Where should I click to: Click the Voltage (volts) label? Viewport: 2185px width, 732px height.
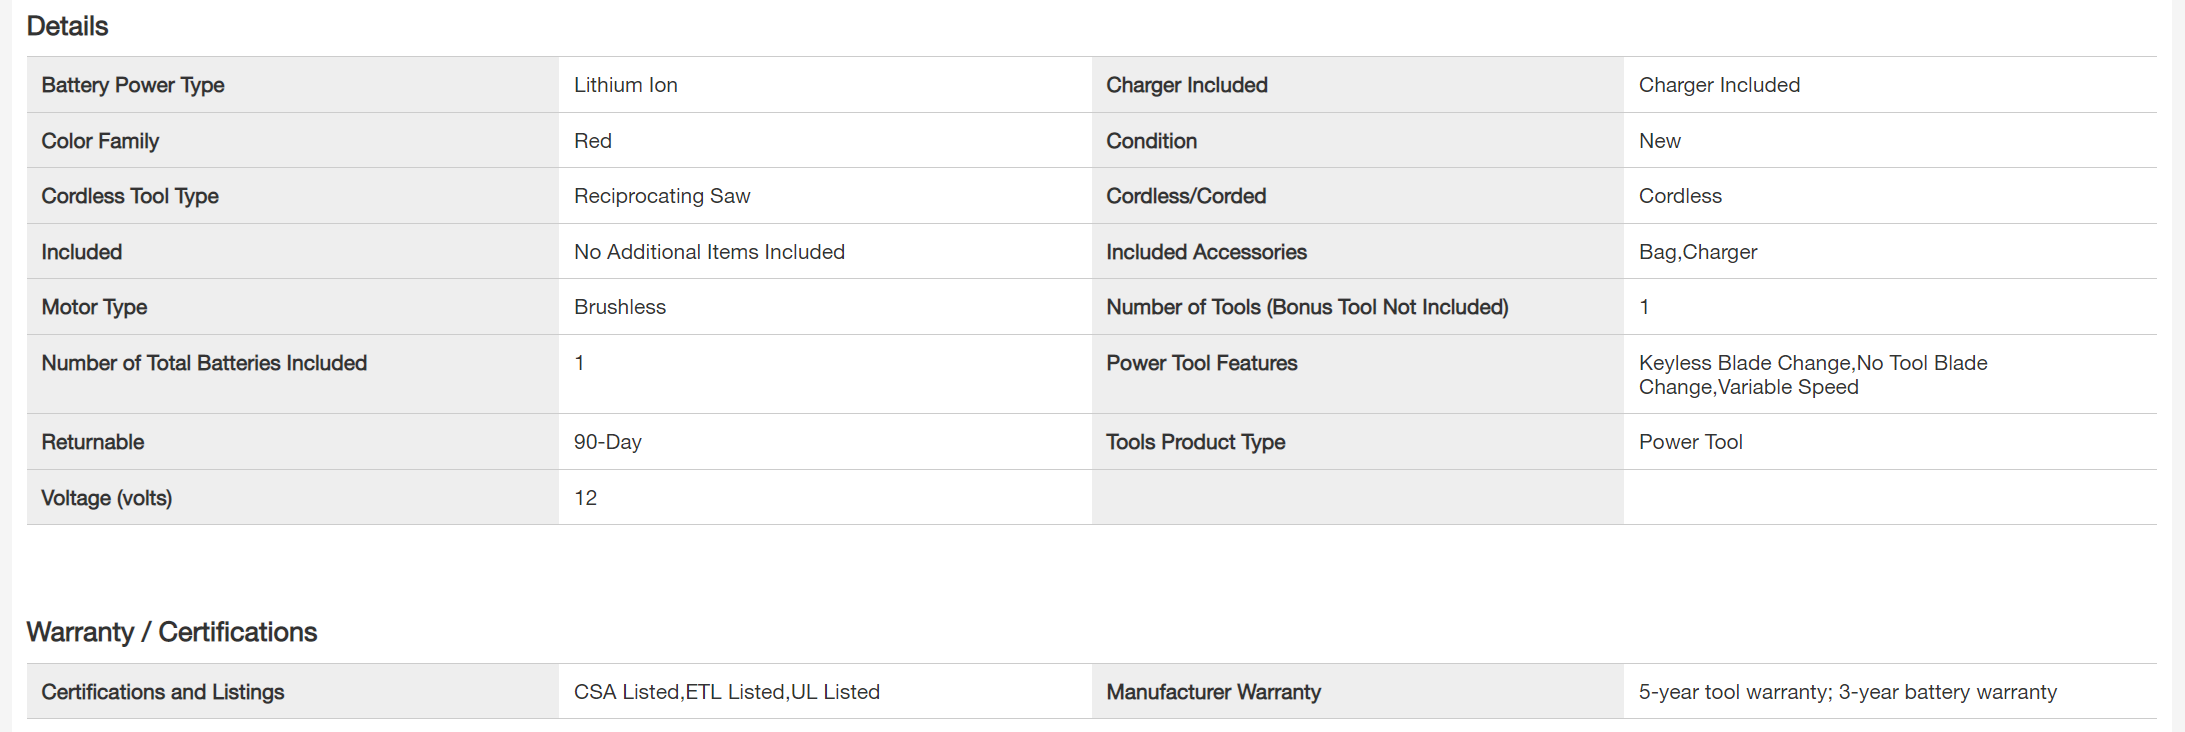(106, 498)
